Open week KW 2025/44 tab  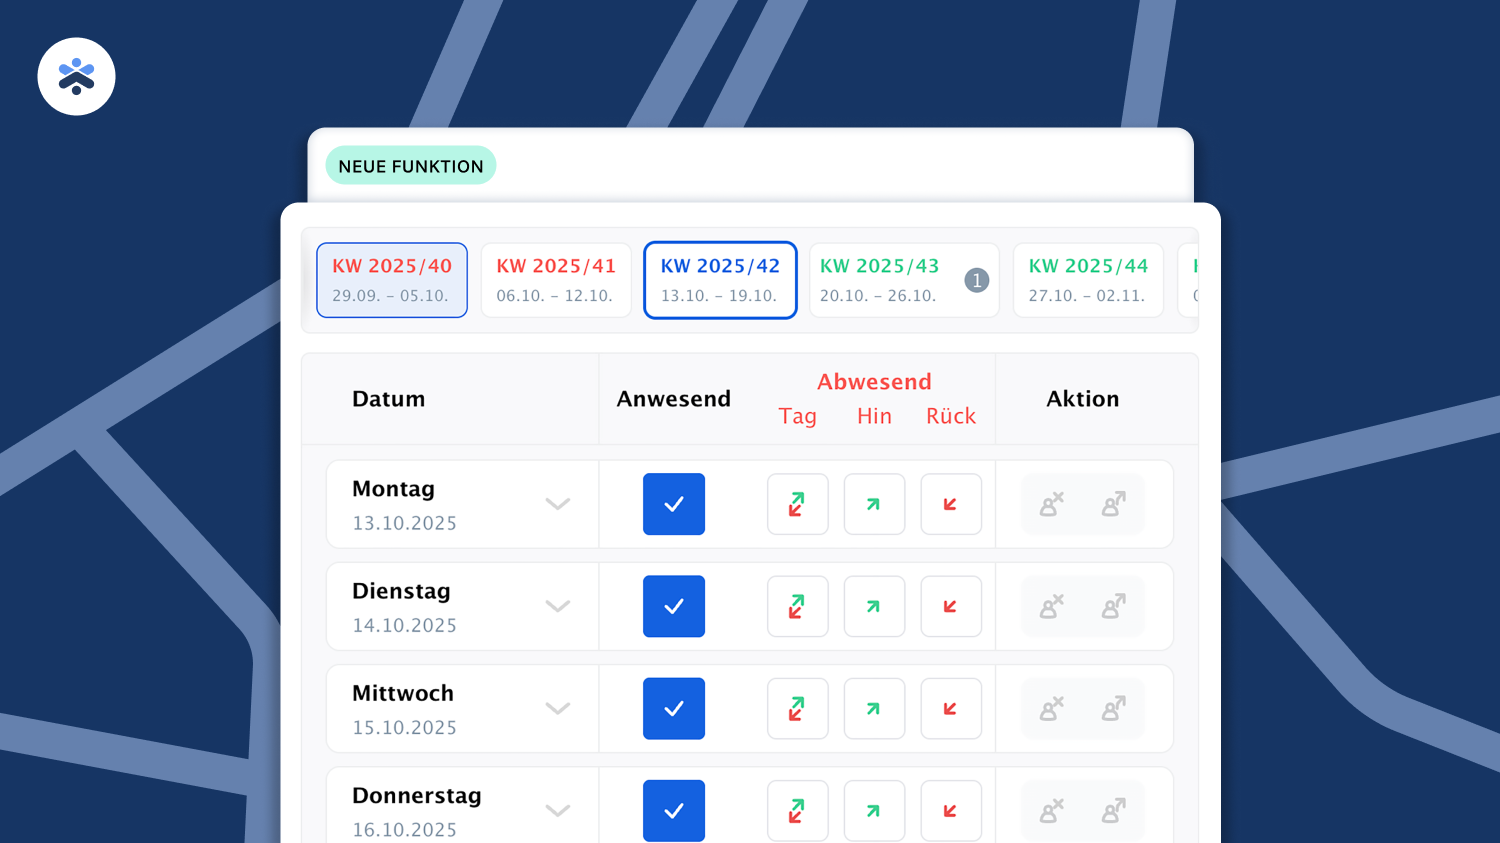[1088, 280]
